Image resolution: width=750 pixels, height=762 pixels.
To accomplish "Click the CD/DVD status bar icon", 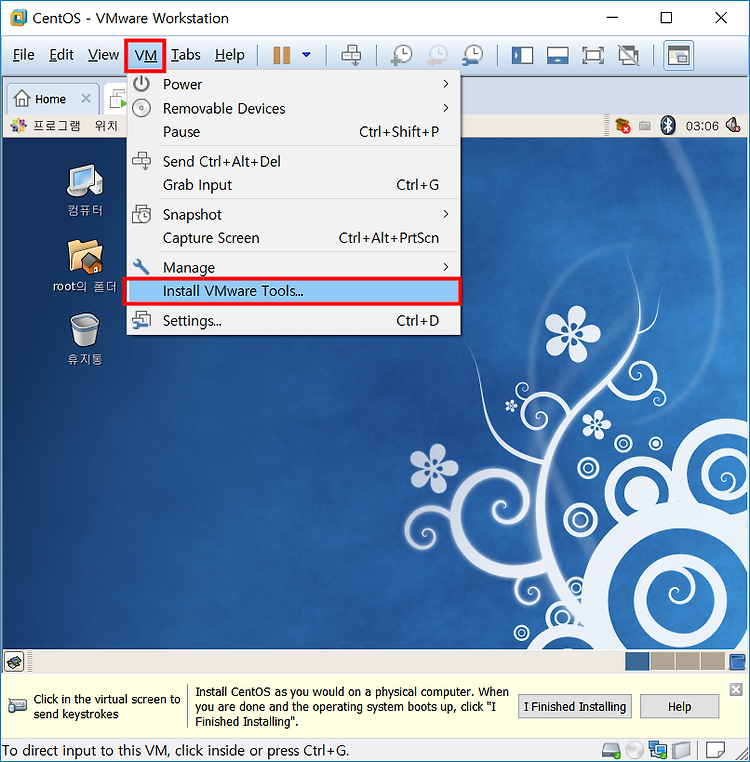I will pos(634,750).
